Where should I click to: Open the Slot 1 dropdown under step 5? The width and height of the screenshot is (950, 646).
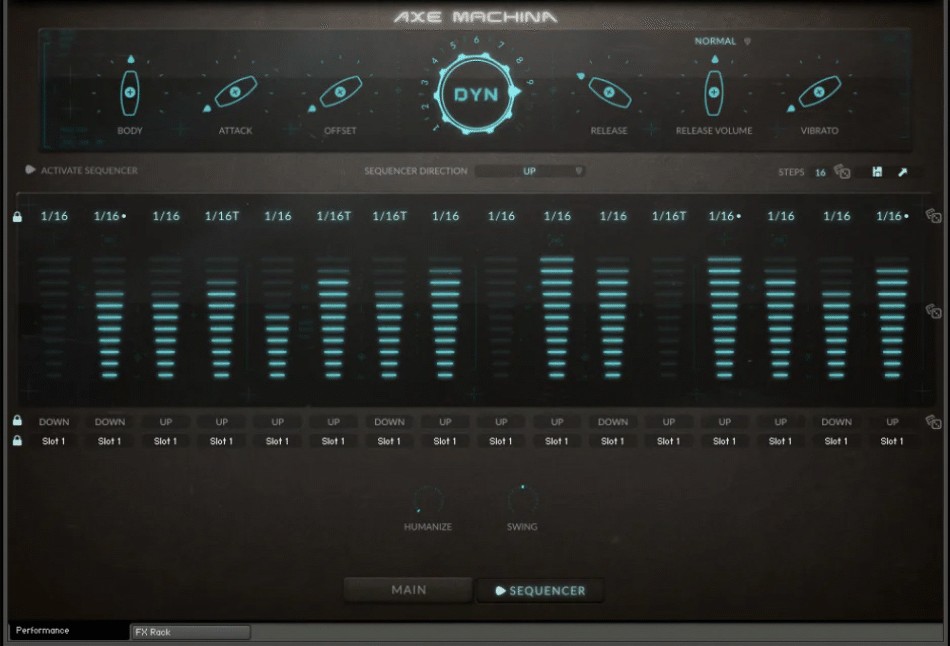[277, 441]
